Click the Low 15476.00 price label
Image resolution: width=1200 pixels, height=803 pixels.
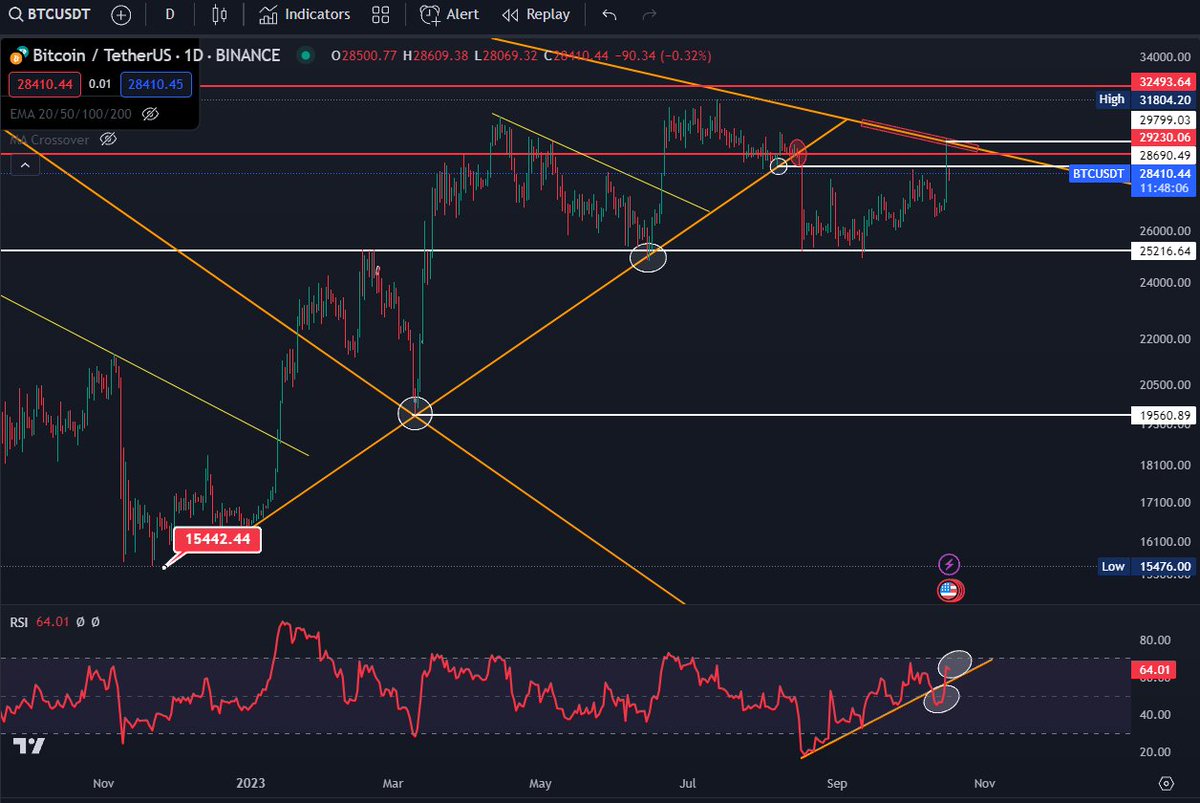(1146, 566)
